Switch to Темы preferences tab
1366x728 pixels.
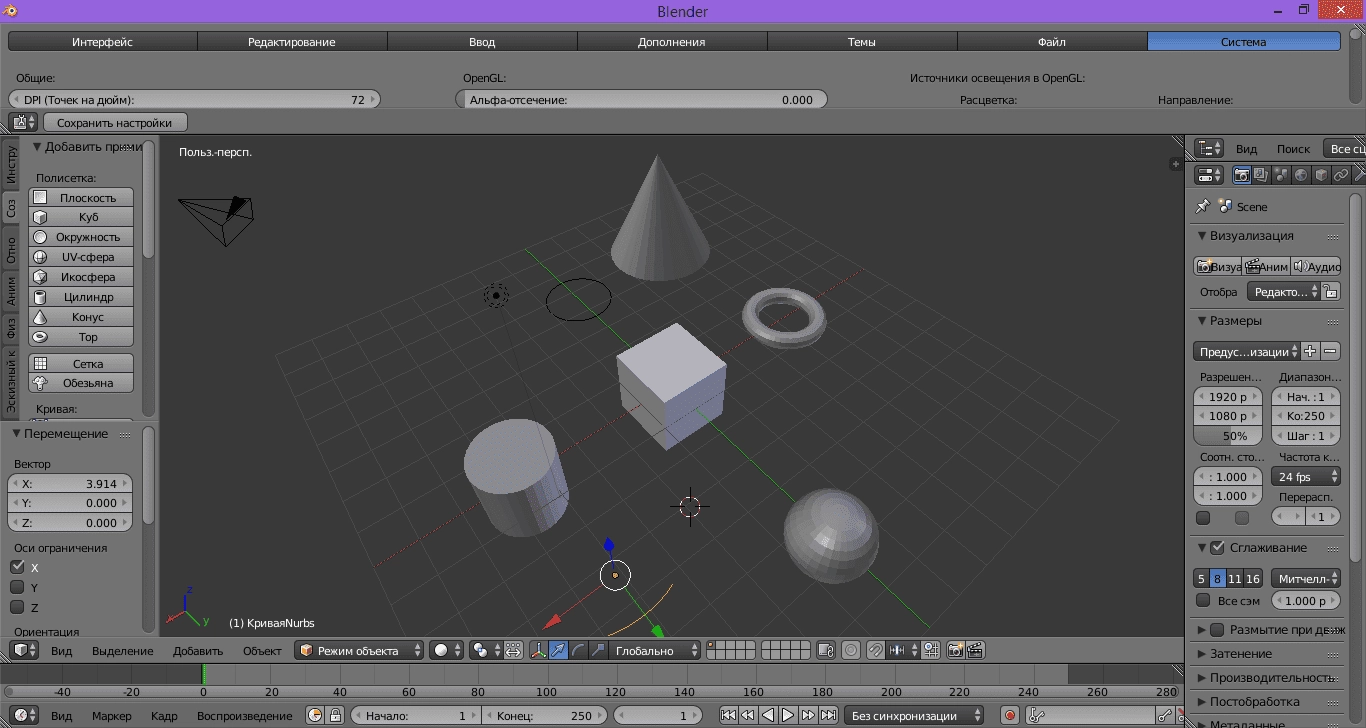coord(862,42)
